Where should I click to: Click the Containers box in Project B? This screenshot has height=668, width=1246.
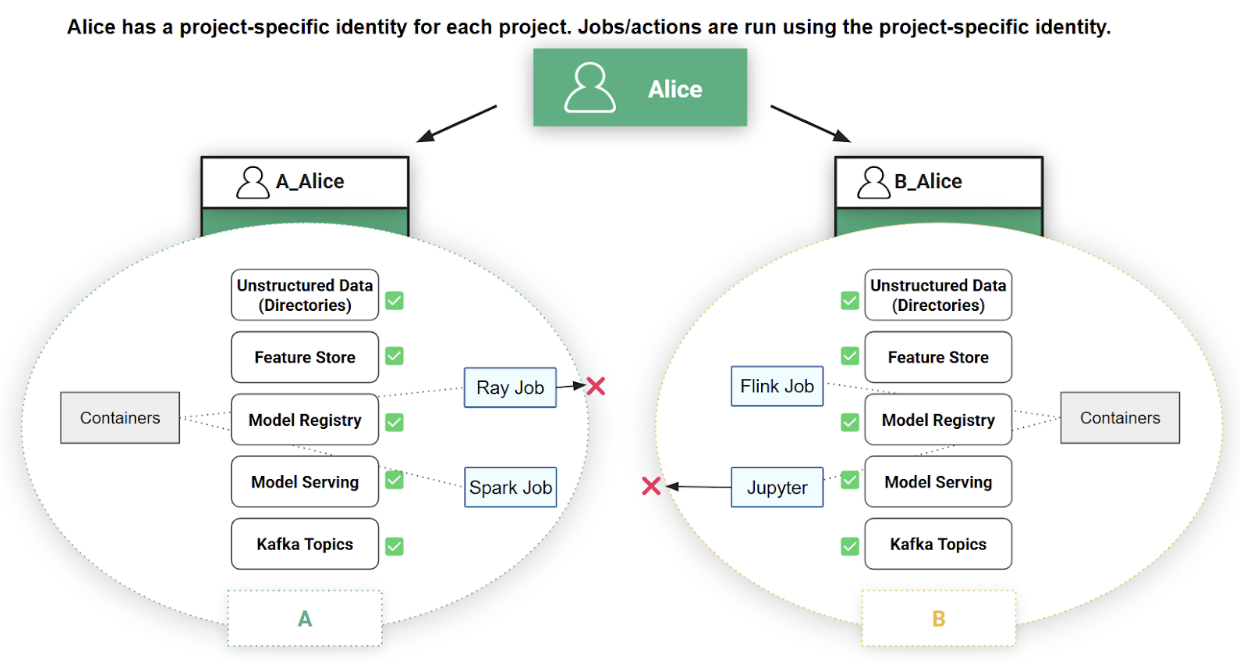(1120, 418)
